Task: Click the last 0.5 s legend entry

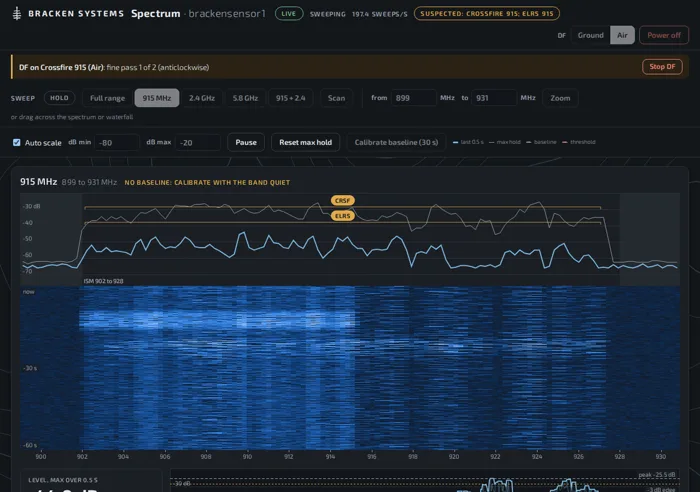Action: pyautogui.click(x=468, y=142)
